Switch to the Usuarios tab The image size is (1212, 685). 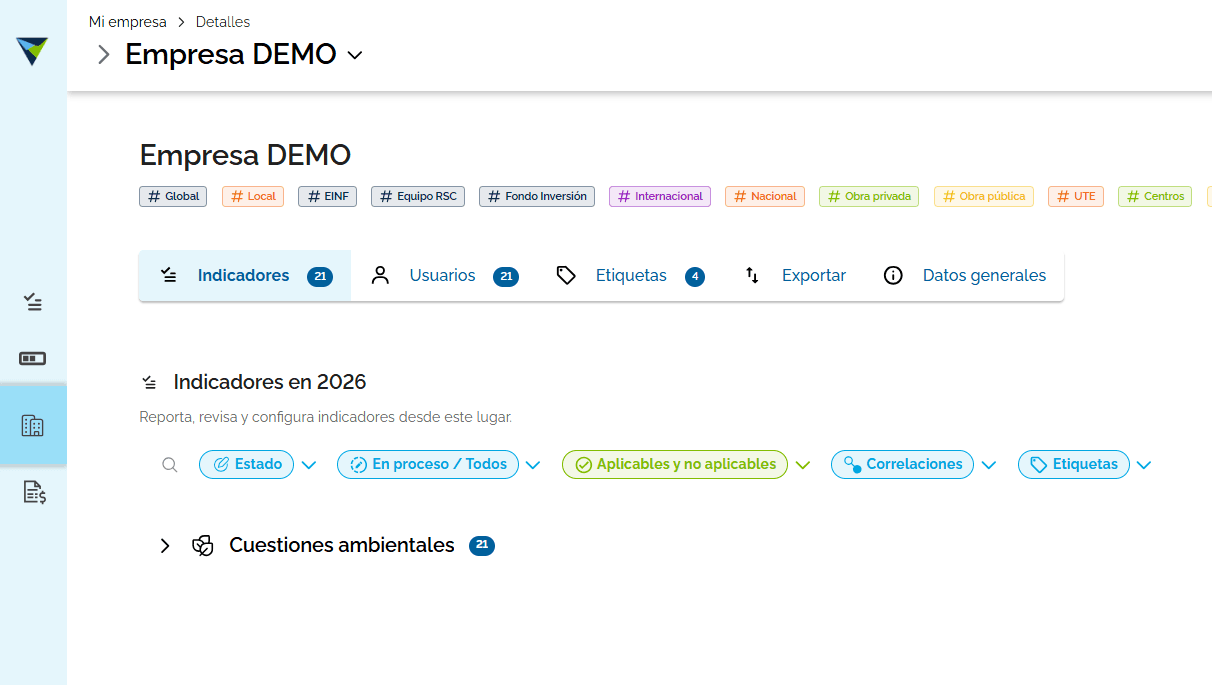444,276
